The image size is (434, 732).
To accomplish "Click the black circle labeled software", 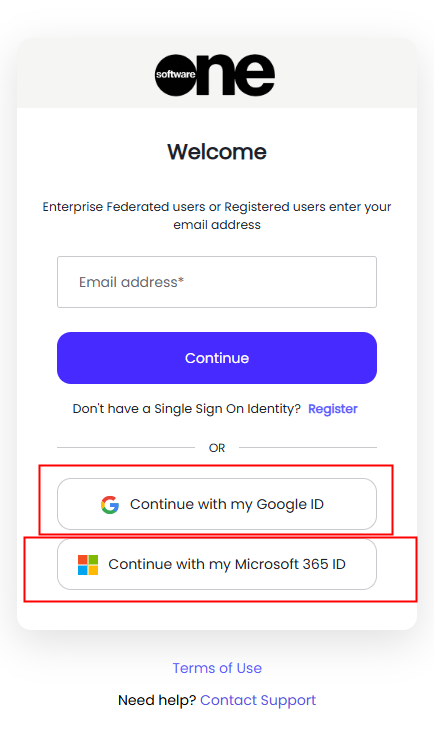I will [x=175, y=75].
